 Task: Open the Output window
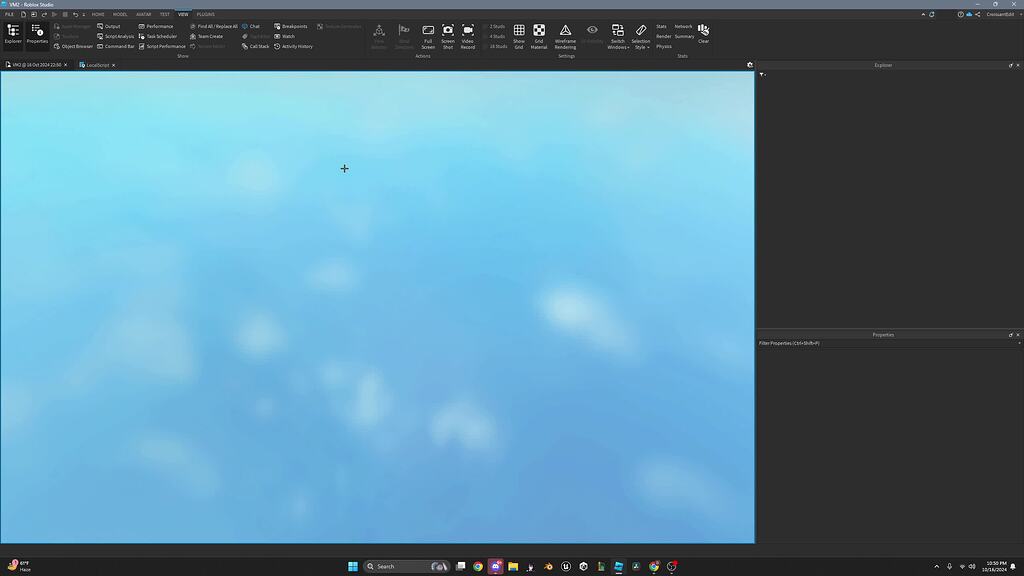(112, 26)
